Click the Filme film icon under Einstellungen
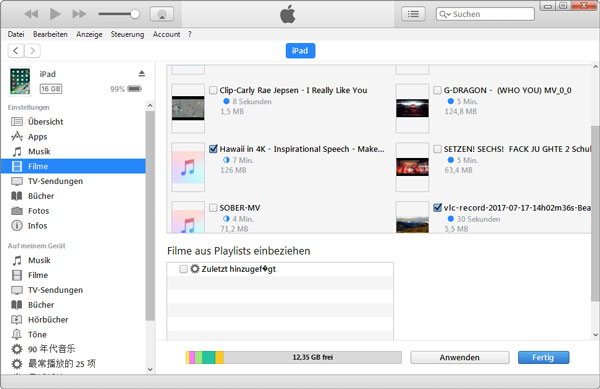Image resolution: width=600 pixels, height=389 pixels. (x=16, y=166)
